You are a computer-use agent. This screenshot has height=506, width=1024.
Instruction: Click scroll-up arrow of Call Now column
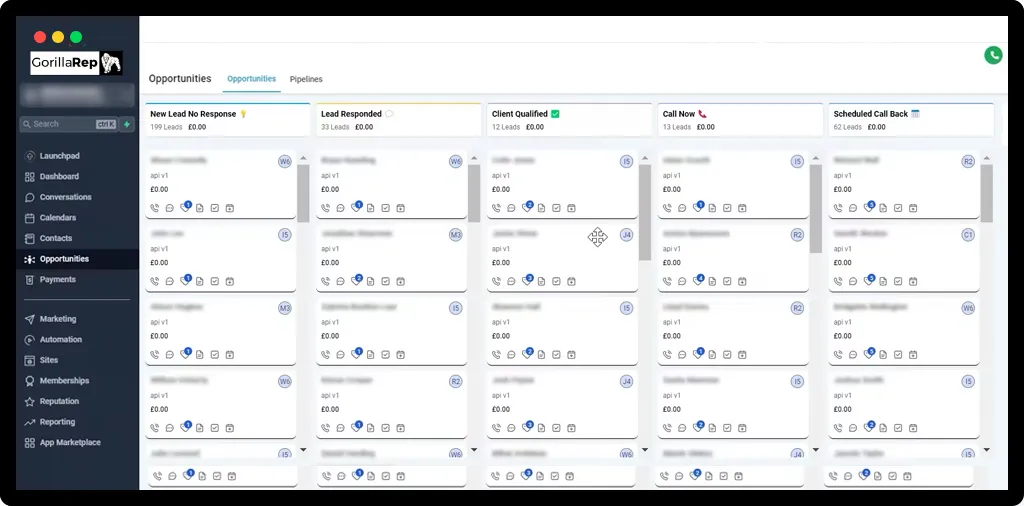(x=816, y=158)
